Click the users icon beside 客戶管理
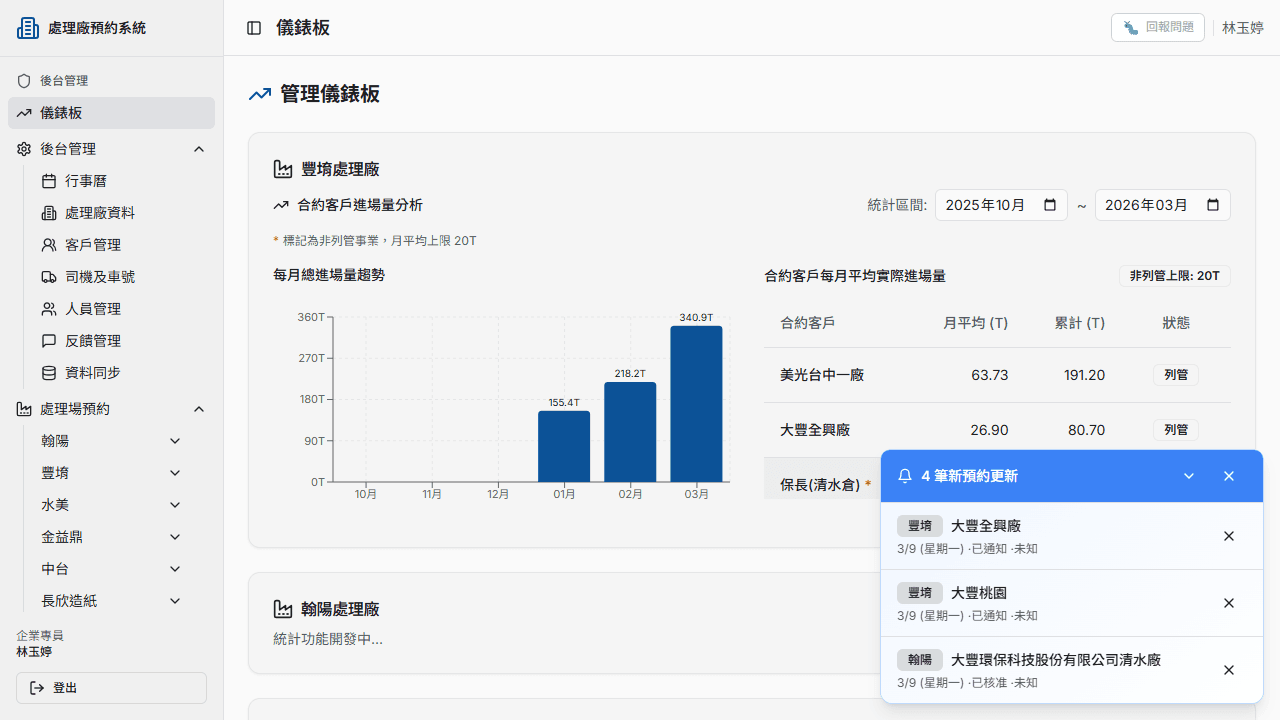Viewport: 1280px width, 720px height. point(49,245)
